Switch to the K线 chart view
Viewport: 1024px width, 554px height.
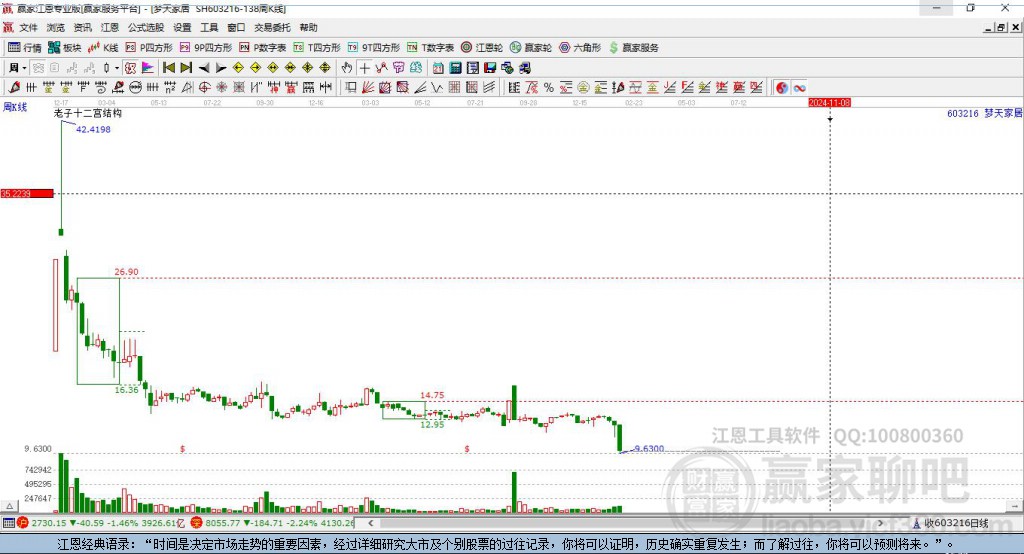point(103,48)
